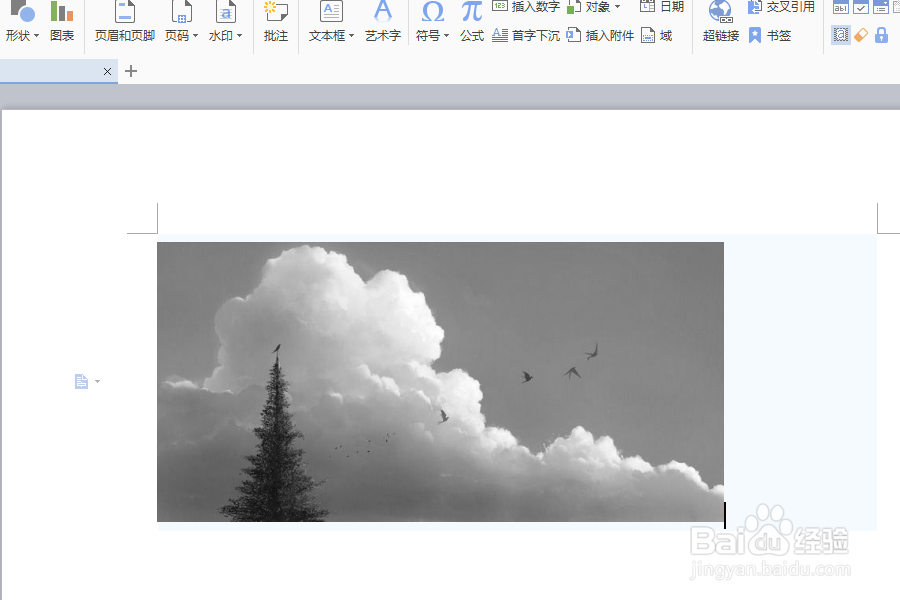
Task: Insert a 域 field
Action: click(x=657, y=36)
